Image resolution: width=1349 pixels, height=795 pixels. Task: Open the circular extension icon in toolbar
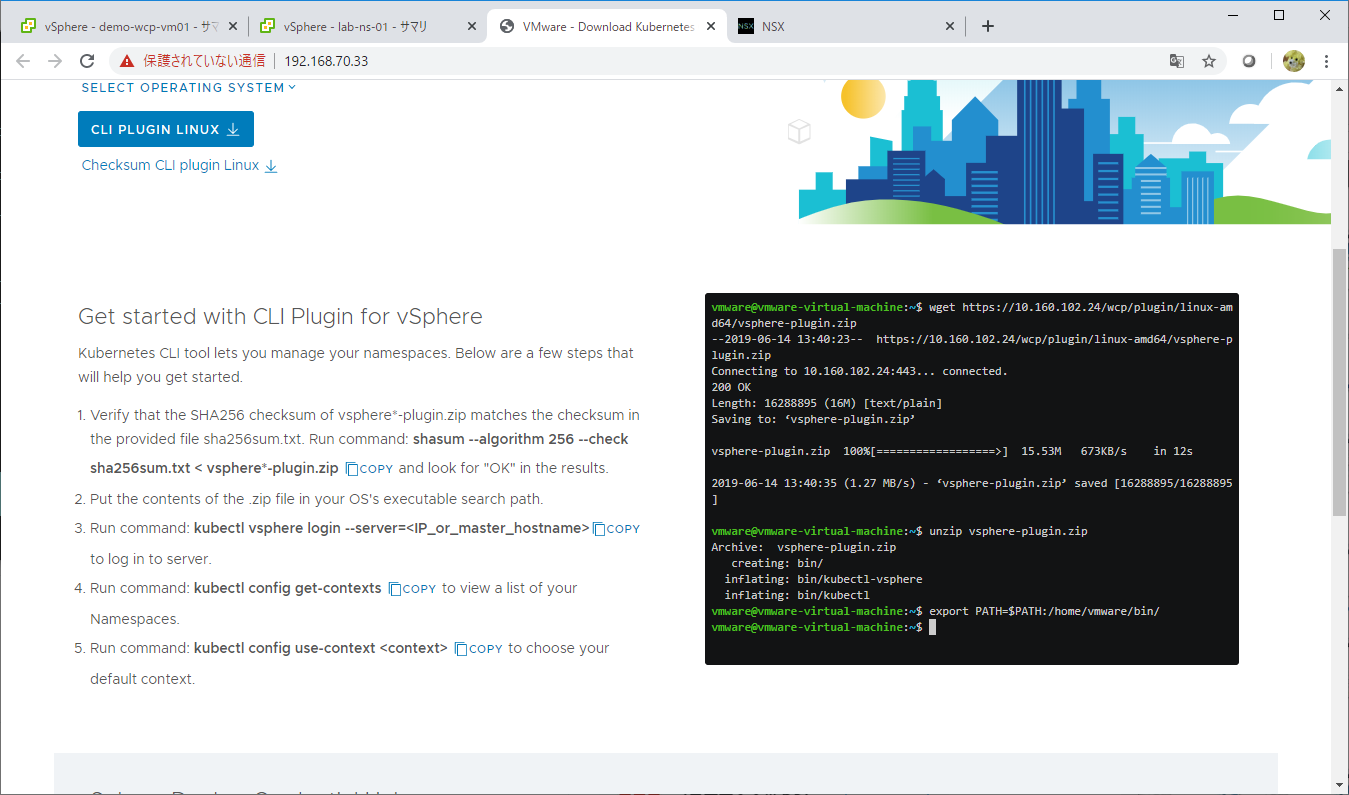[x=1249, y=61]
